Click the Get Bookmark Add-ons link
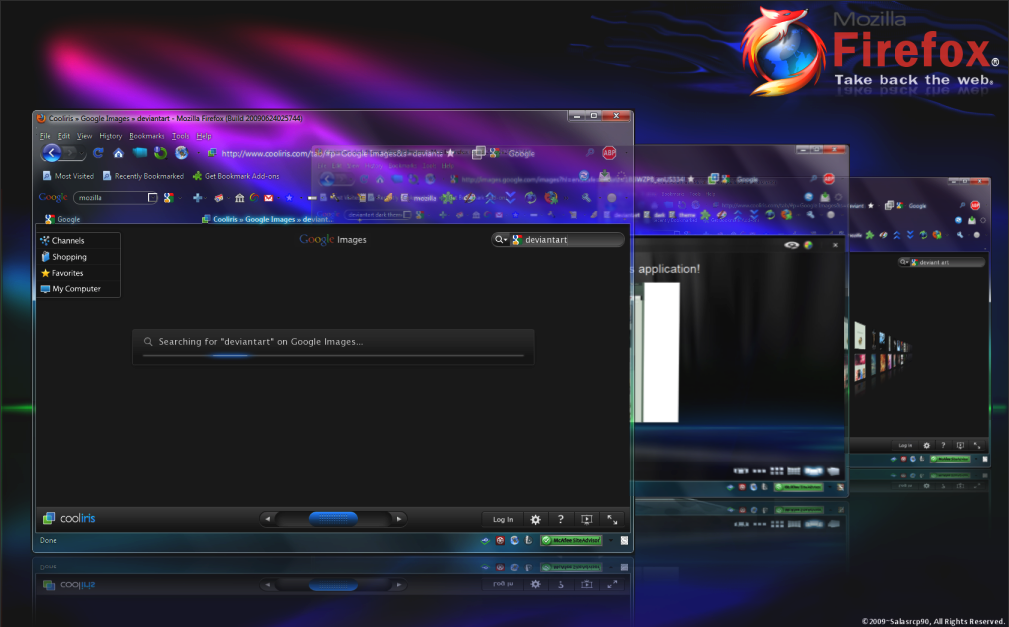1009x627 pixels. (236, 176)
